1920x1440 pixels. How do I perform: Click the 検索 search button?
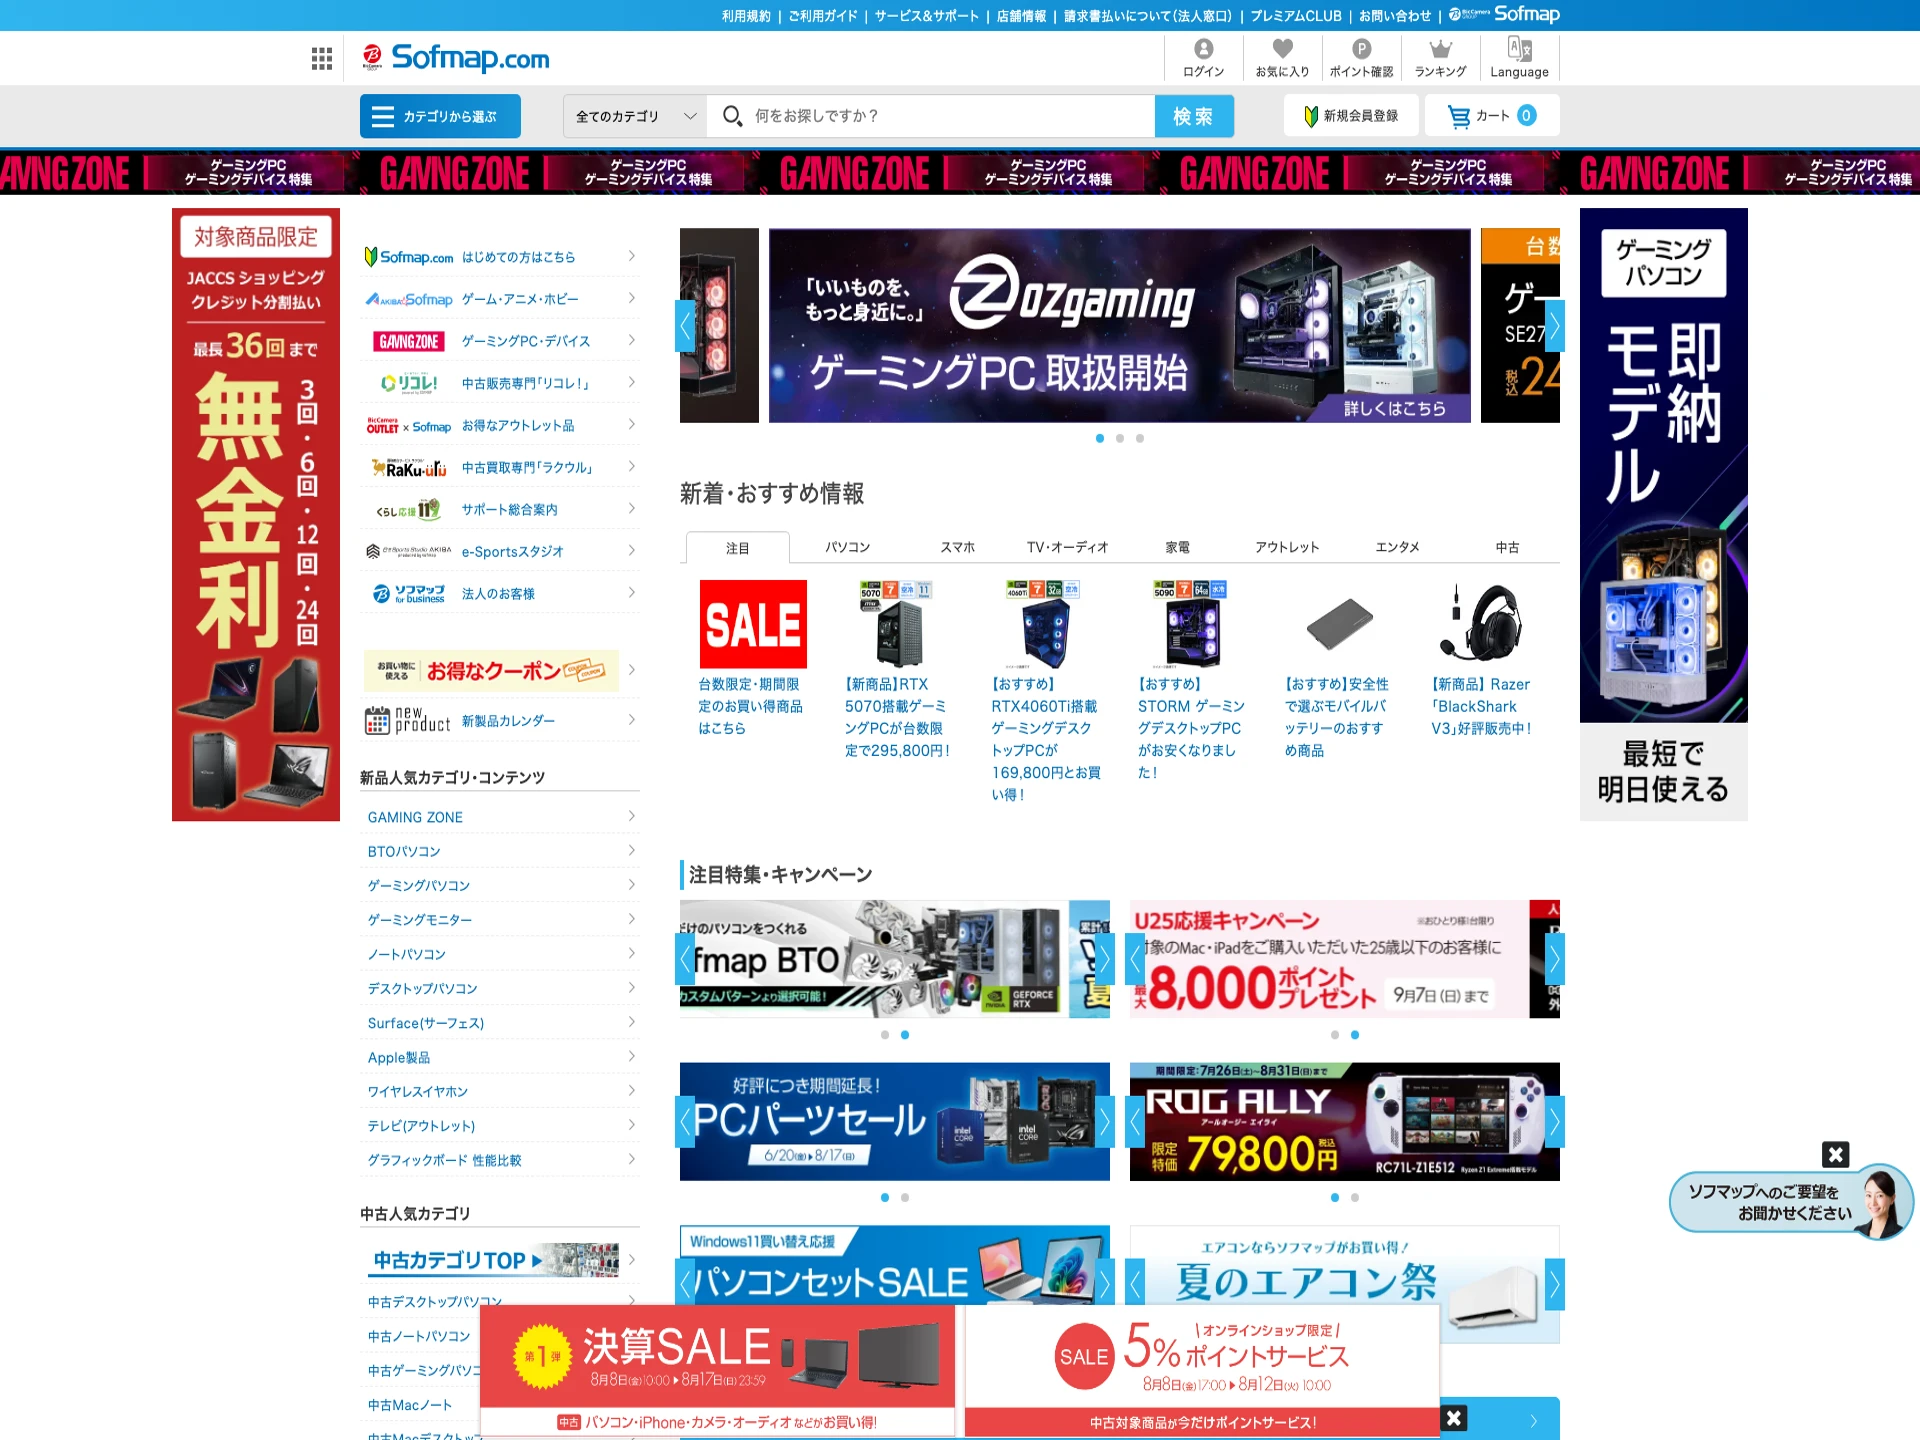(1193, 116)
